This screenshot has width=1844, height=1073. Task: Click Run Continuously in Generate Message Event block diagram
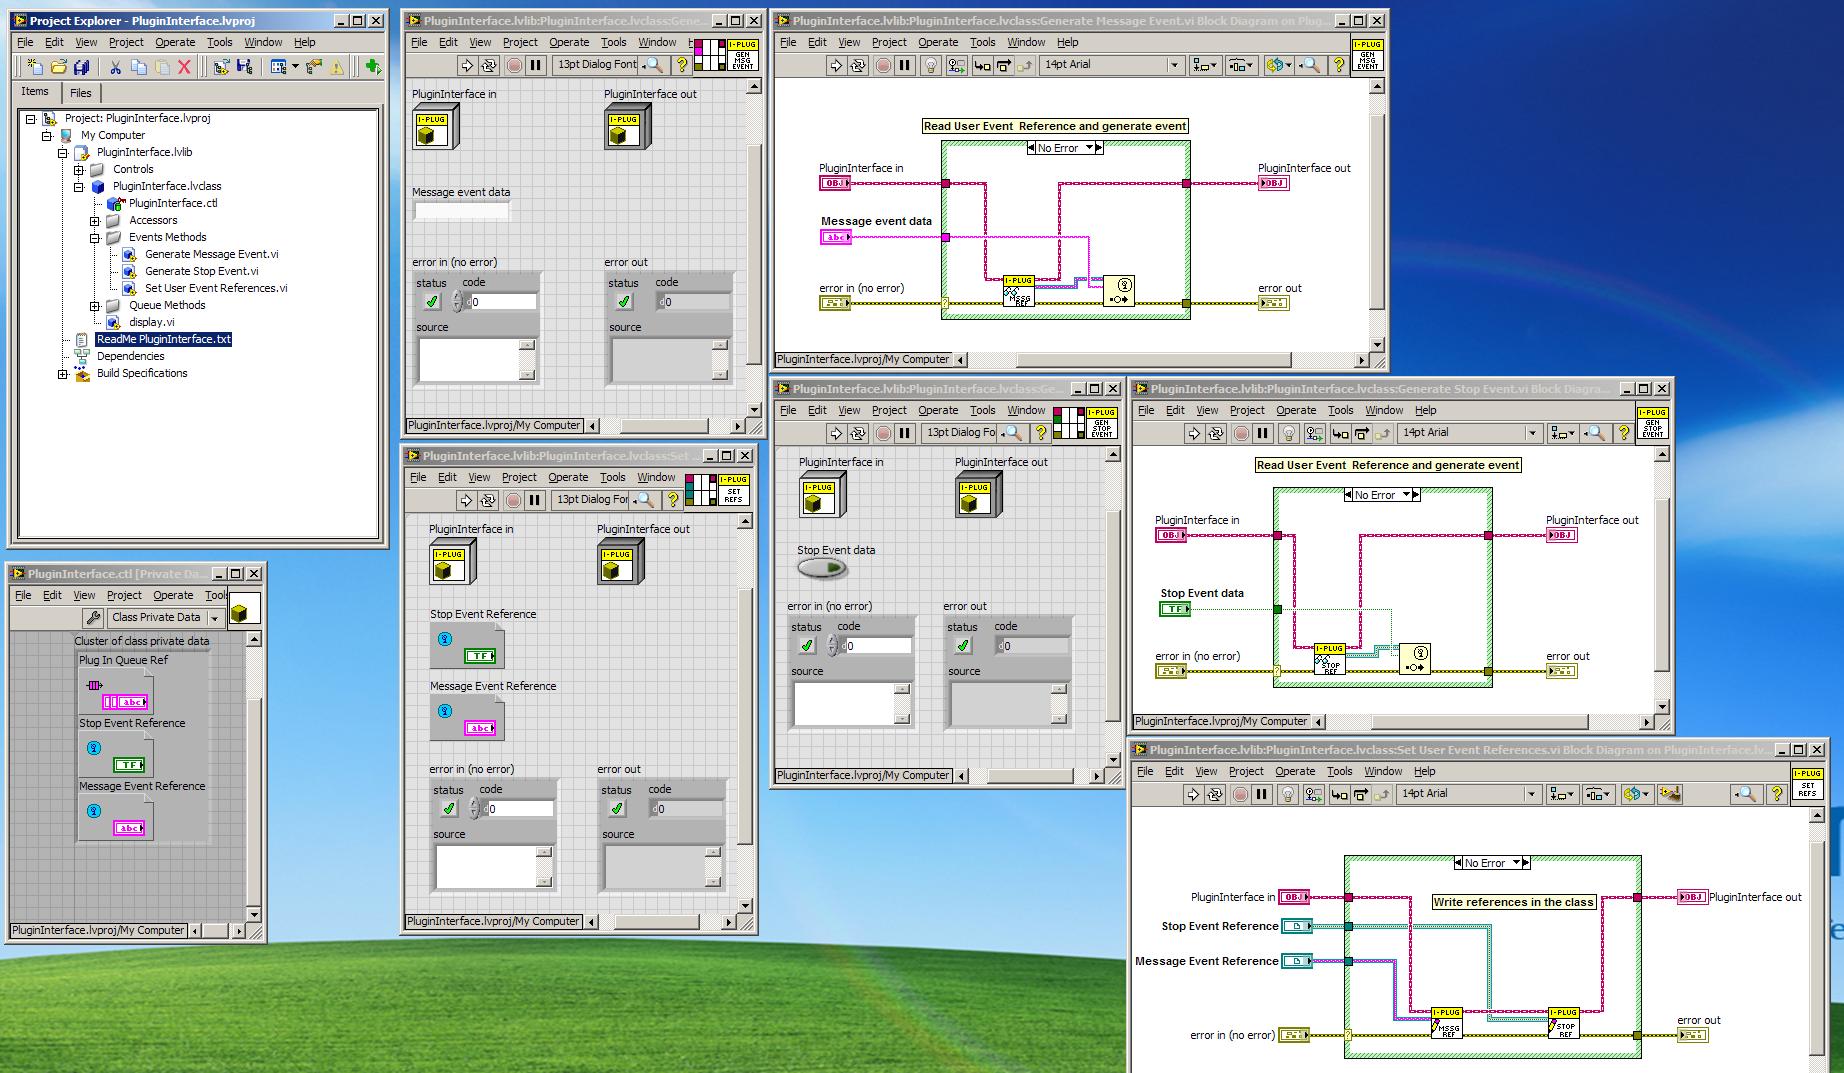pos(858,65)
